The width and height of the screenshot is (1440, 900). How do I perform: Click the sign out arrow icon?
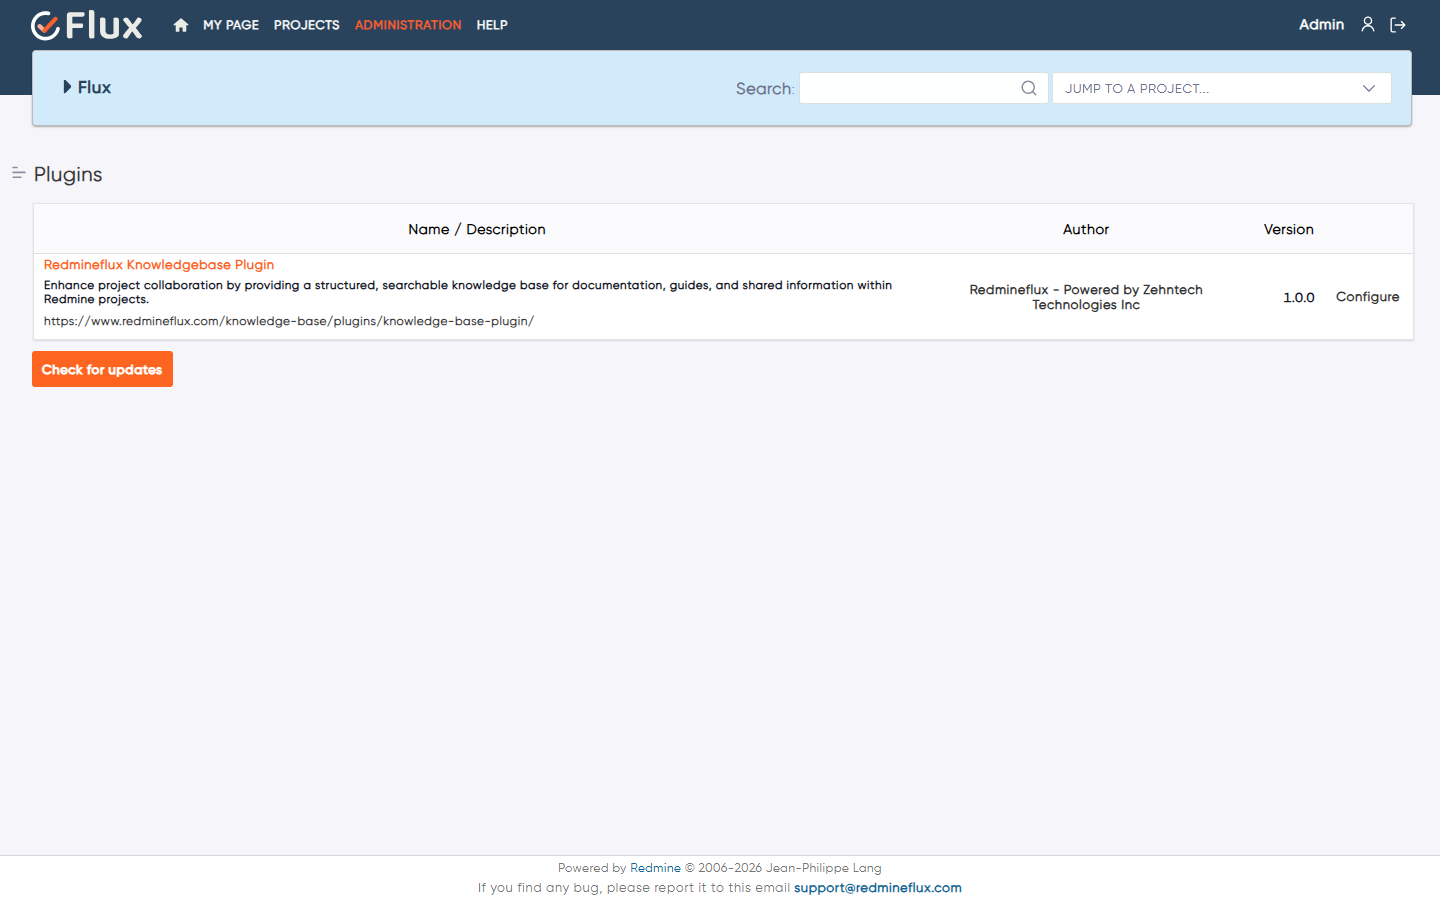click(x=1398, y=25)
